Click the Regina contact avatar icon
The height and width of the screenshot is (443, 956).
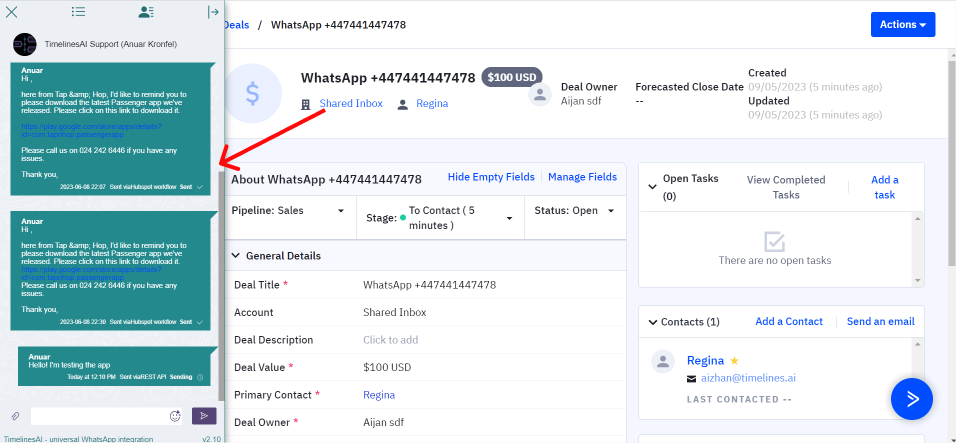pos(663,361)
